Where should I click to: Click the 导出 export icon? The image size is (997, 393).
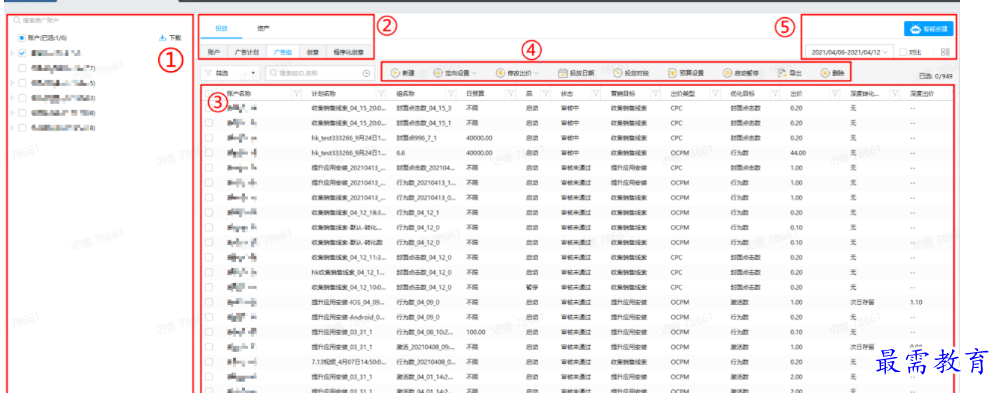[x=782, y=73]
